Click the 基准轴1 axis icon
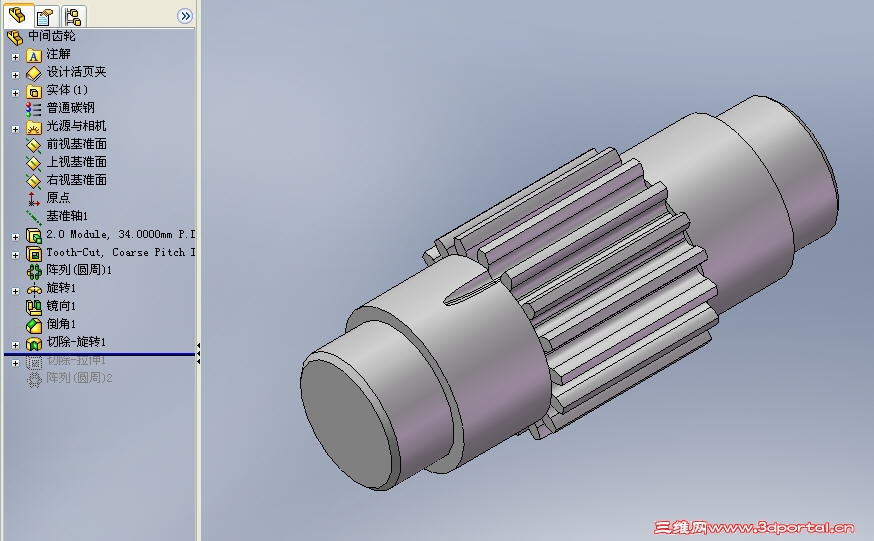 point(33,217)
